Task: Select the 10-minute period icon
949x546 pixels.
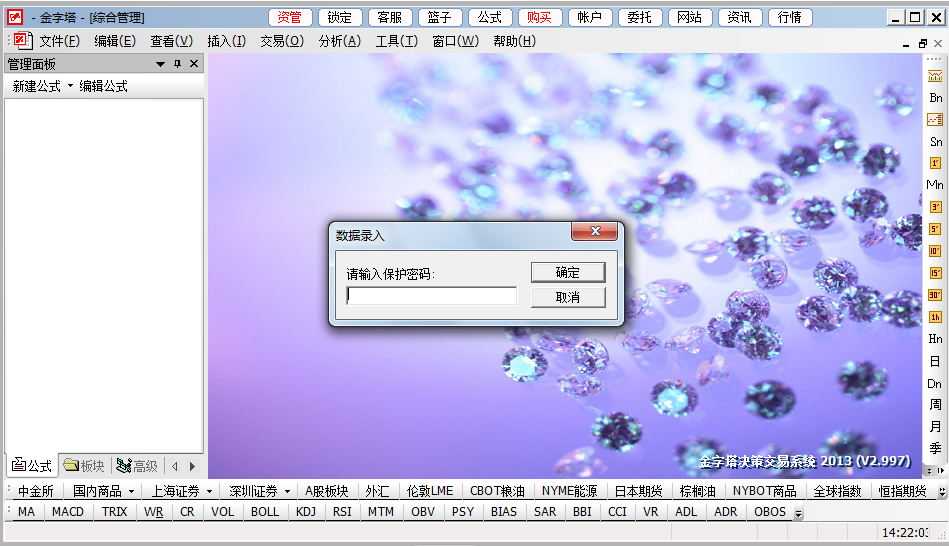Action: pos(935,251)
